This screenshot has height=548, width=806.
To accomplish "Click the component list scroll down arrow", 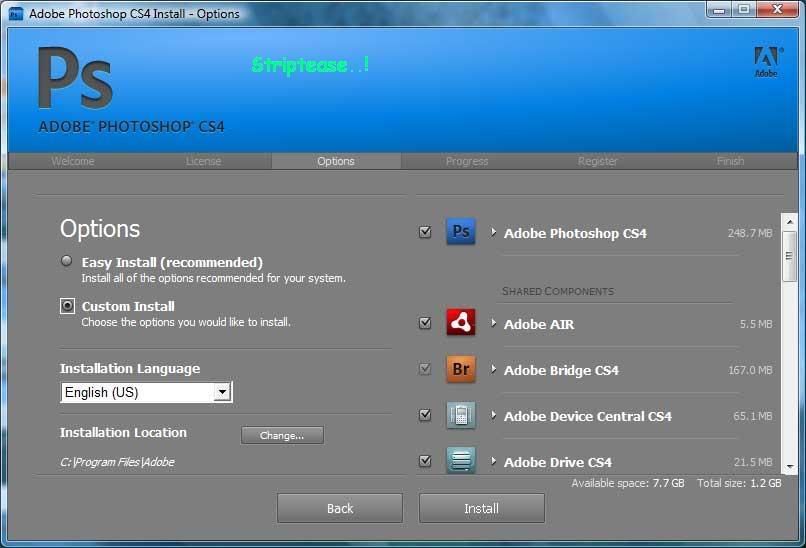I will (790, 466).
